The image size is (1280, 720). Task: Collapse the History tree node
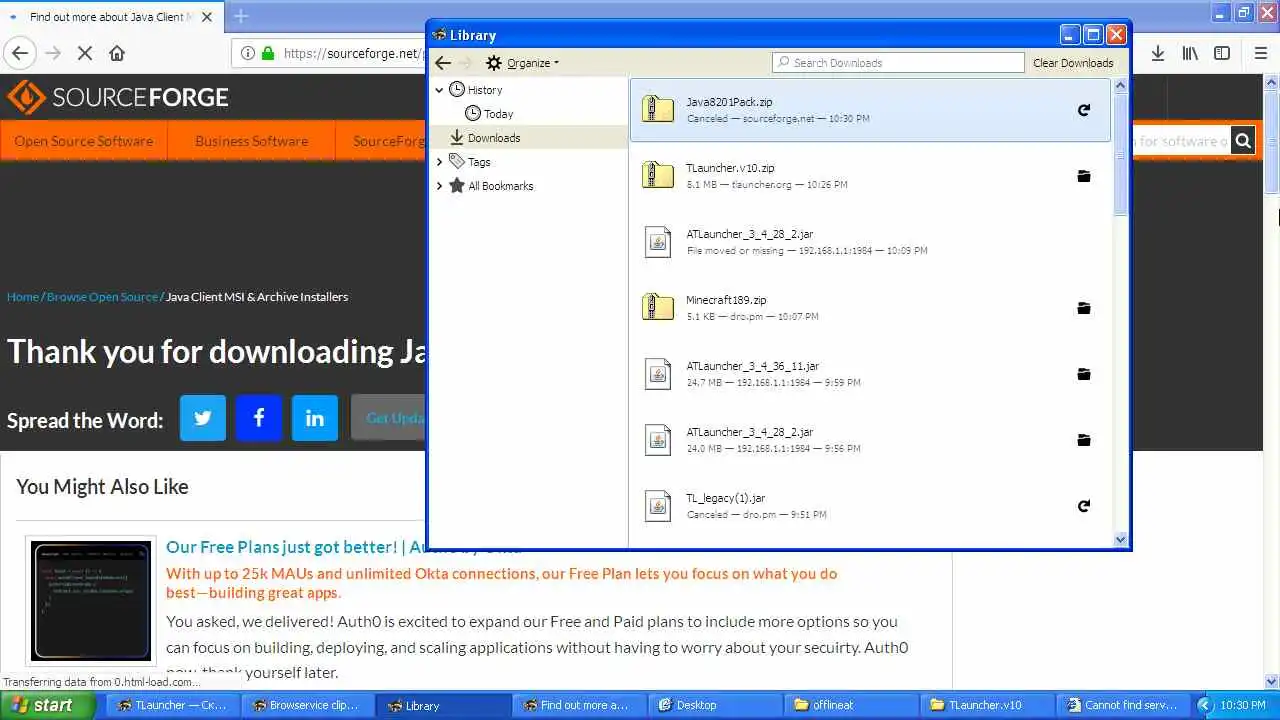tap(439, 90)
